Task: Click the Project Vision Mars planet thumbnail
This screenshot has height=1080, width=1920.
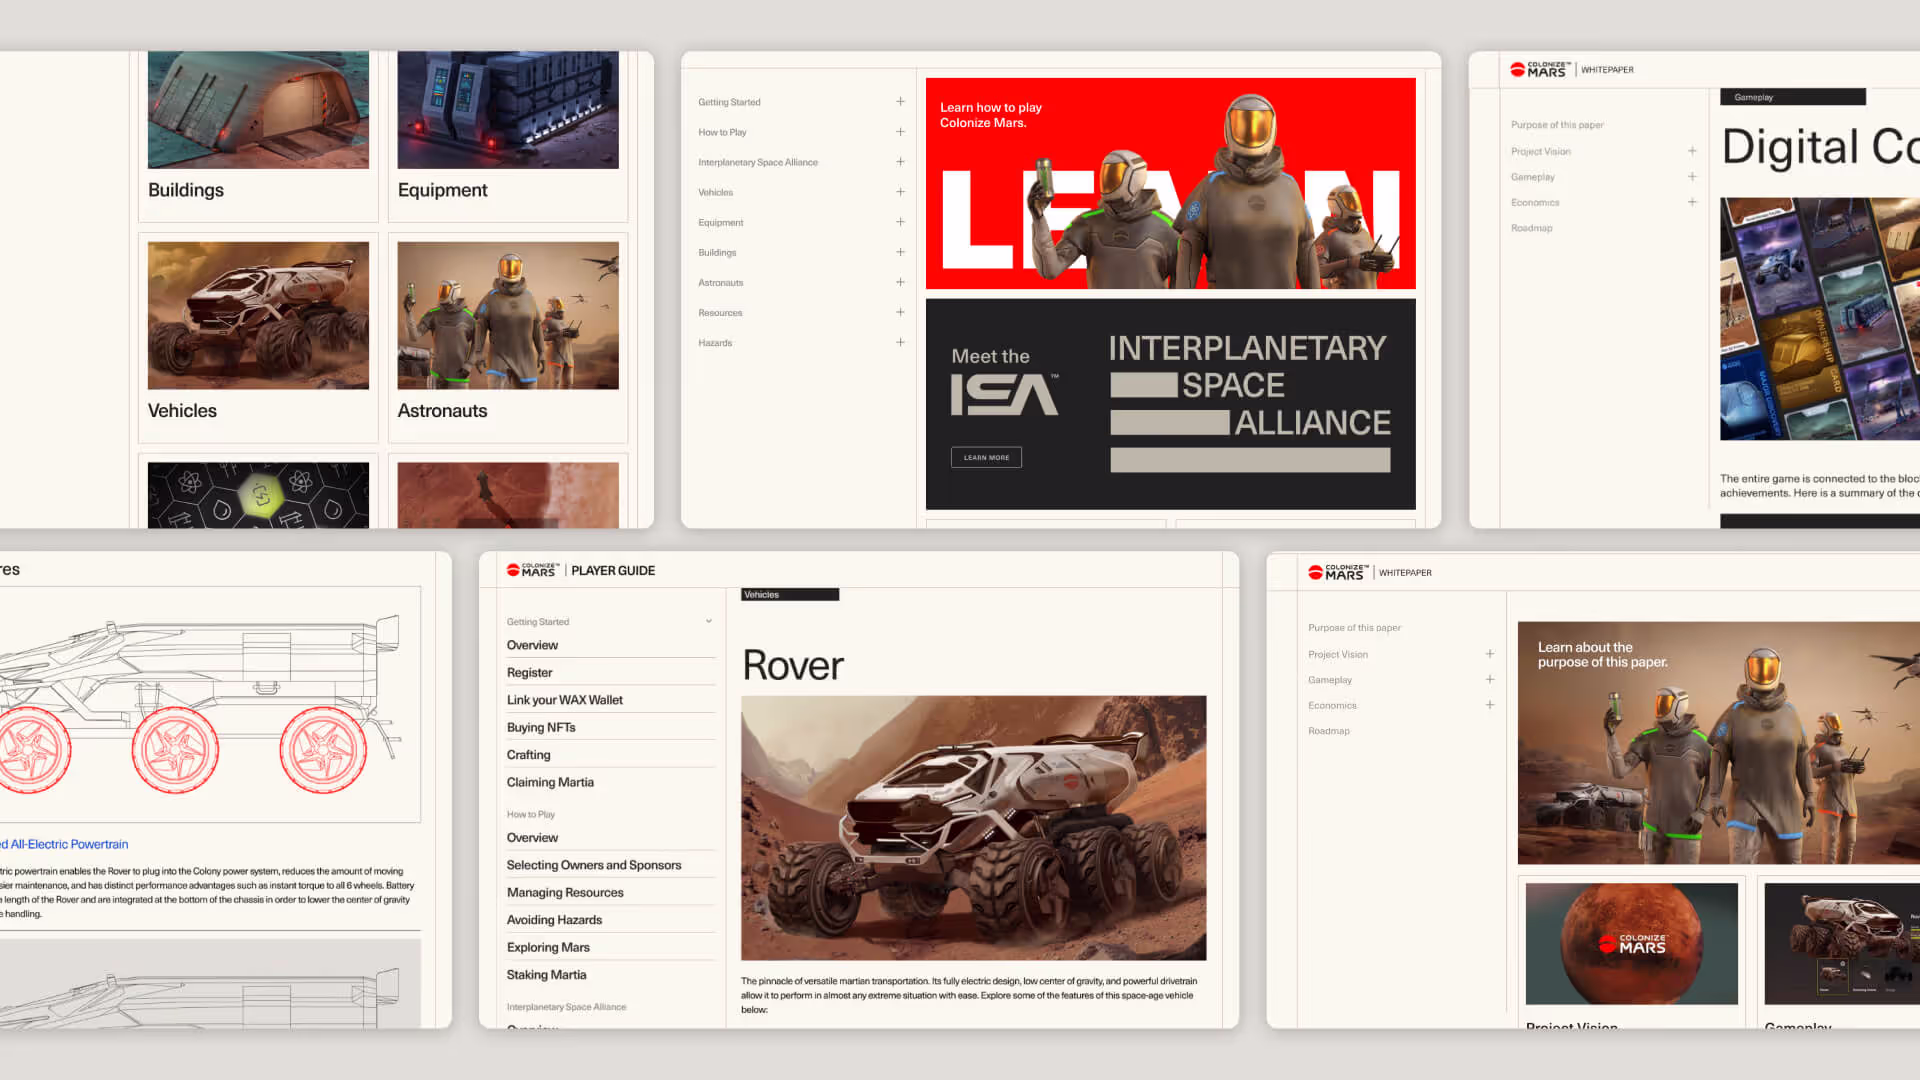Action: tap(1631, 943)
